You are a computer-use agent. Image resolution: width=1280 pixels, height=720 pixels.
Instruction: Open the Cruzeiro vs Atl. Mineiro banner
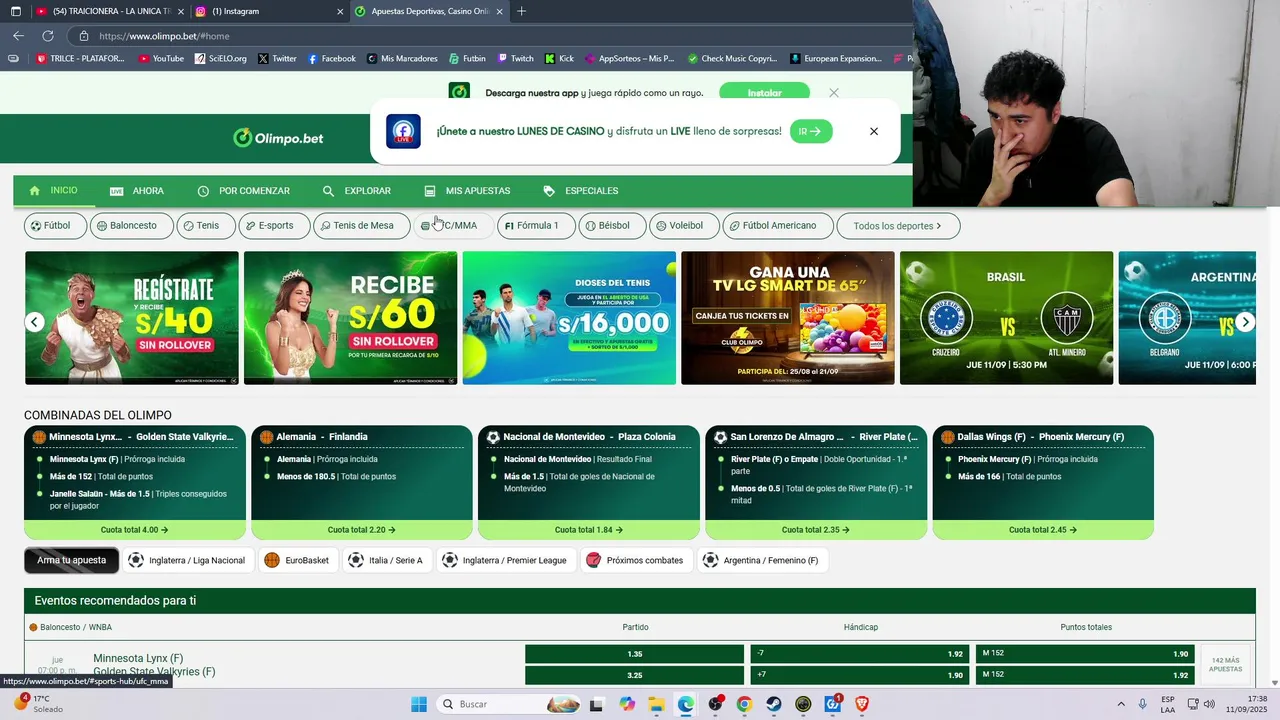point(1006,318)
